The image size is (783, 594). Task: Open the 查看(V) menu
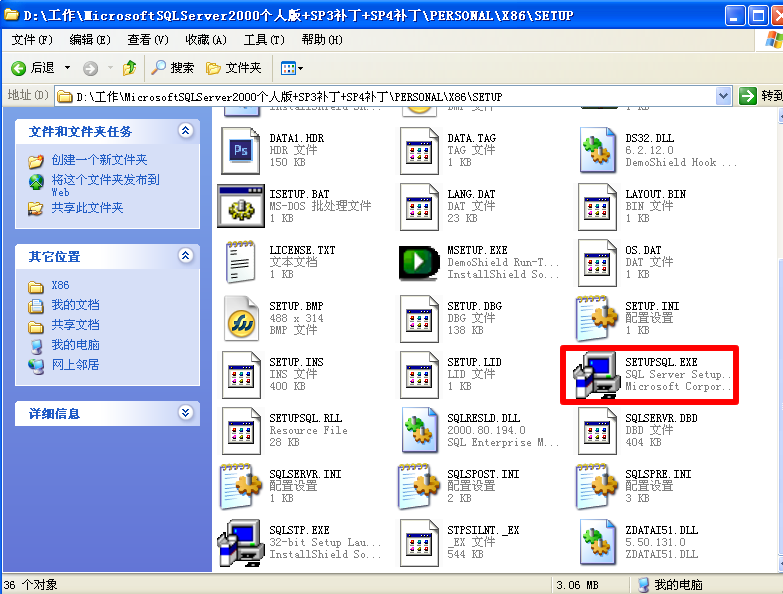coord(147,40)
